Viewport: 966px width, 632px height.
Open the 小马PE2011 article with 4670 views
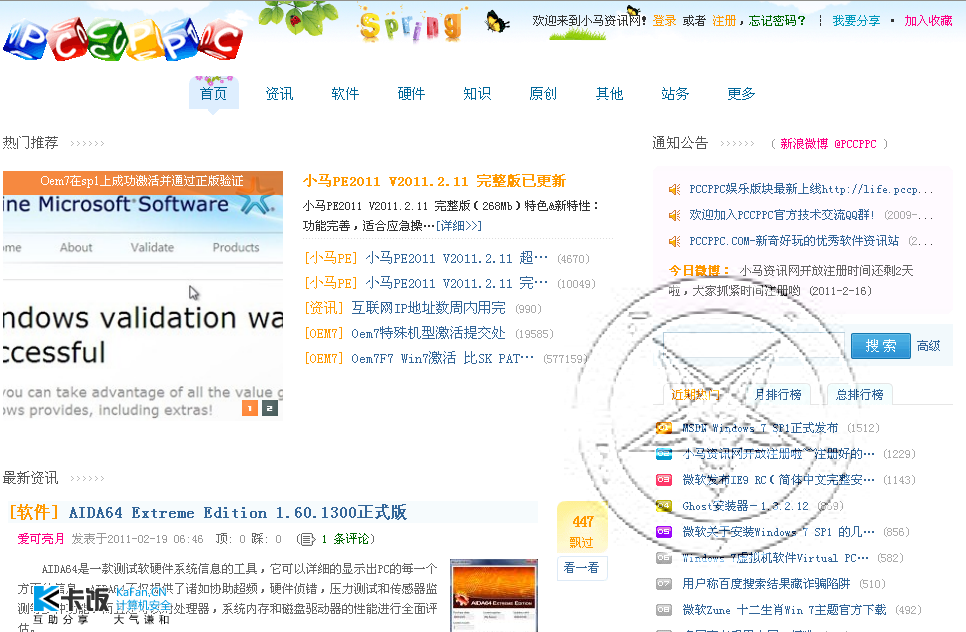click(x=456, y=258)
